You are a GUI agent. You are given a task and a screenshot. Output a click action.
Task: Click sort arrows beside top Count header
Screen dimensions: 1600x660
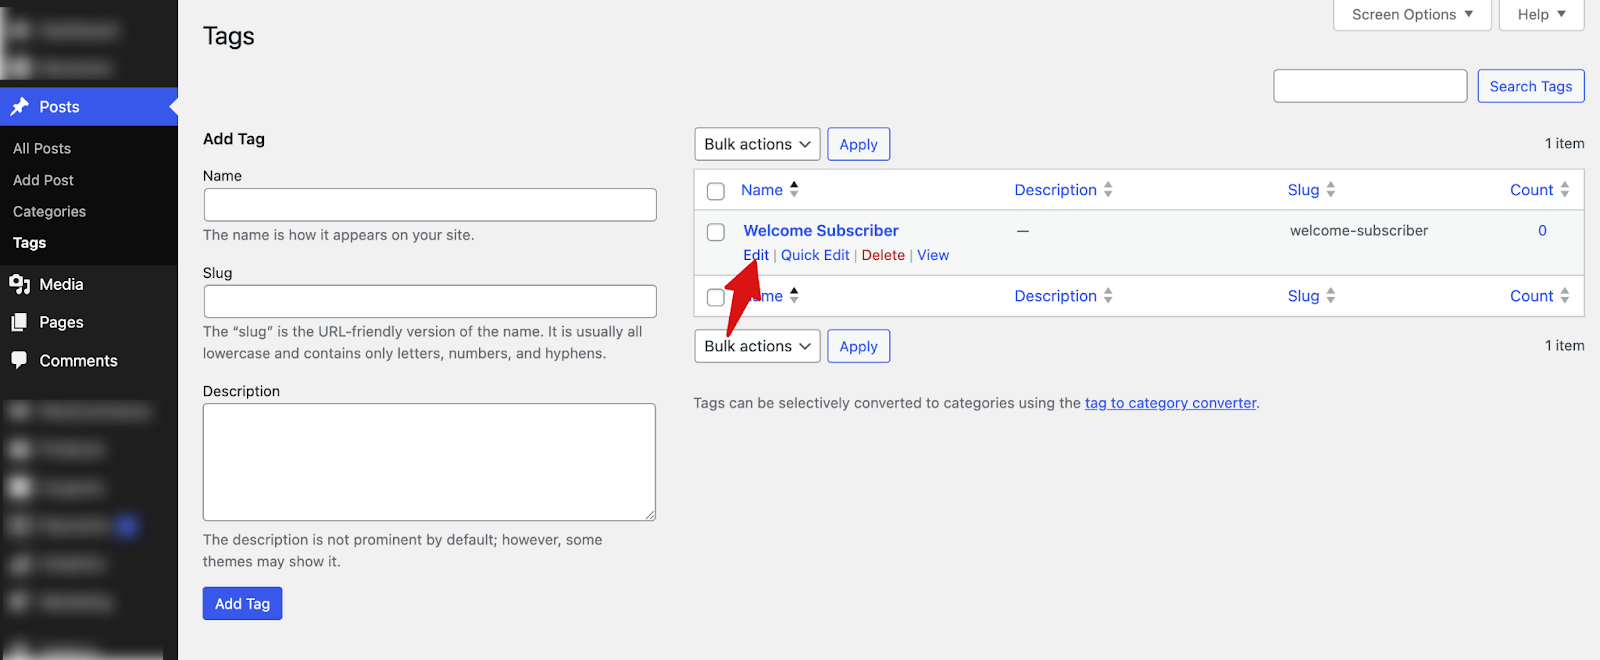tap(1564, 190)
